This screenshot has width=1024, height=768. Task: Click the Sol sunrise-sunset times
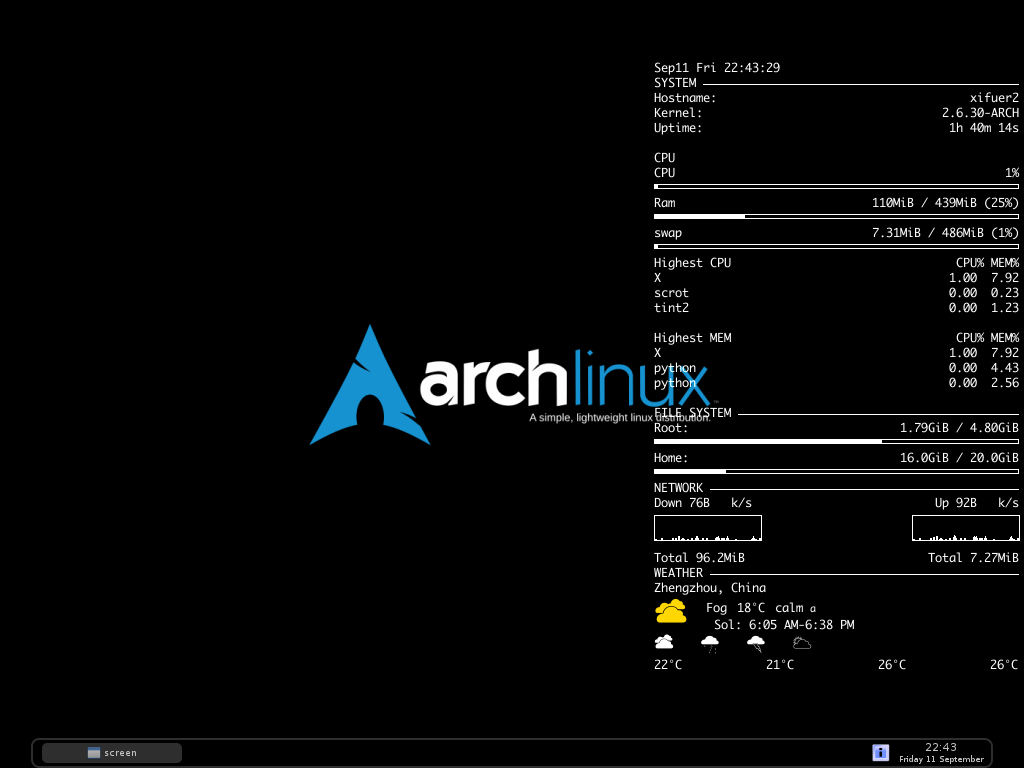(784, 625)
